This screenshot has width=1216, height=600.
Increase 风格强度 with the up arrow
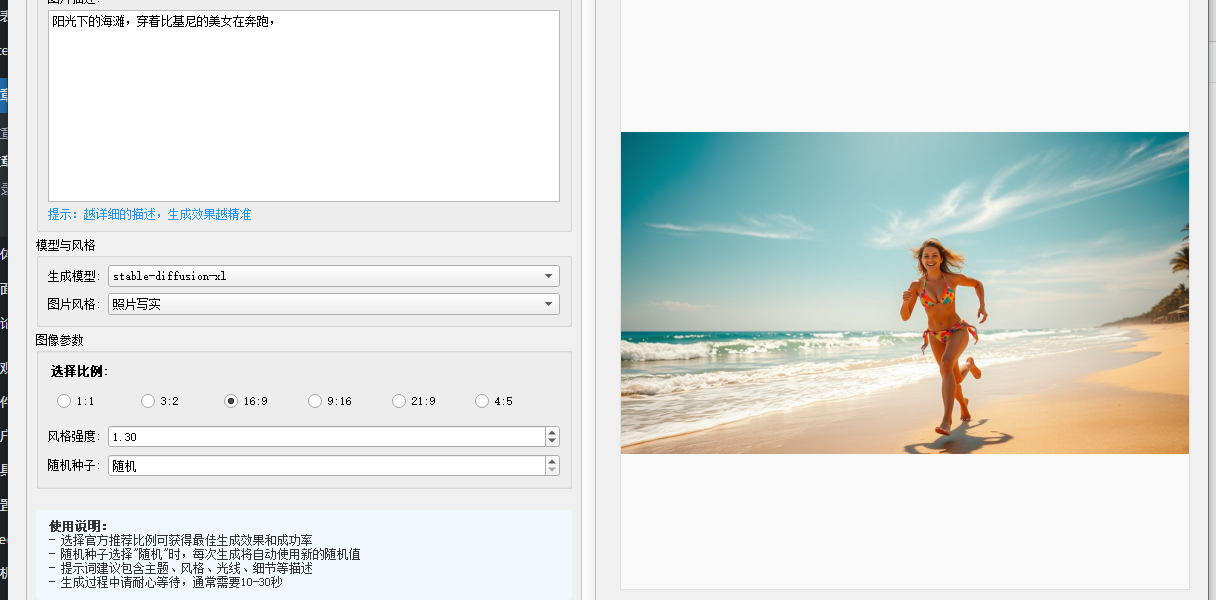[552, 432]
